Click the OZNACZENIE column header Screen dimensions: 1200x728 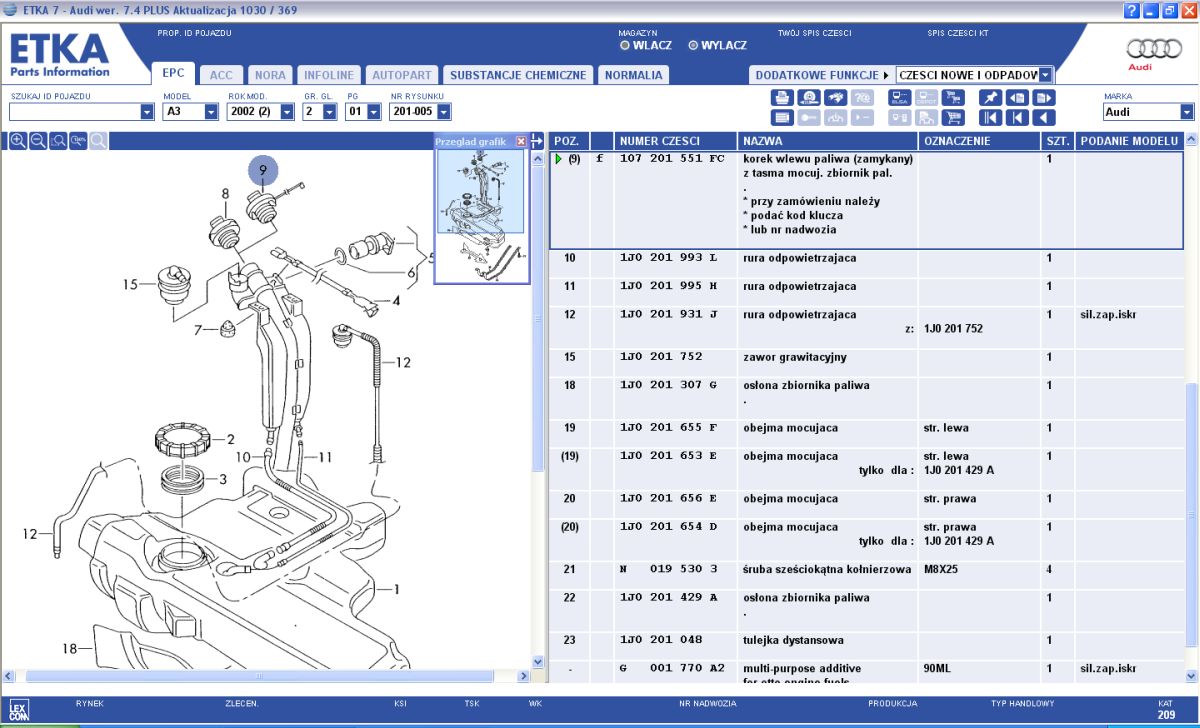pyautogui.click(x=980, y=141)
